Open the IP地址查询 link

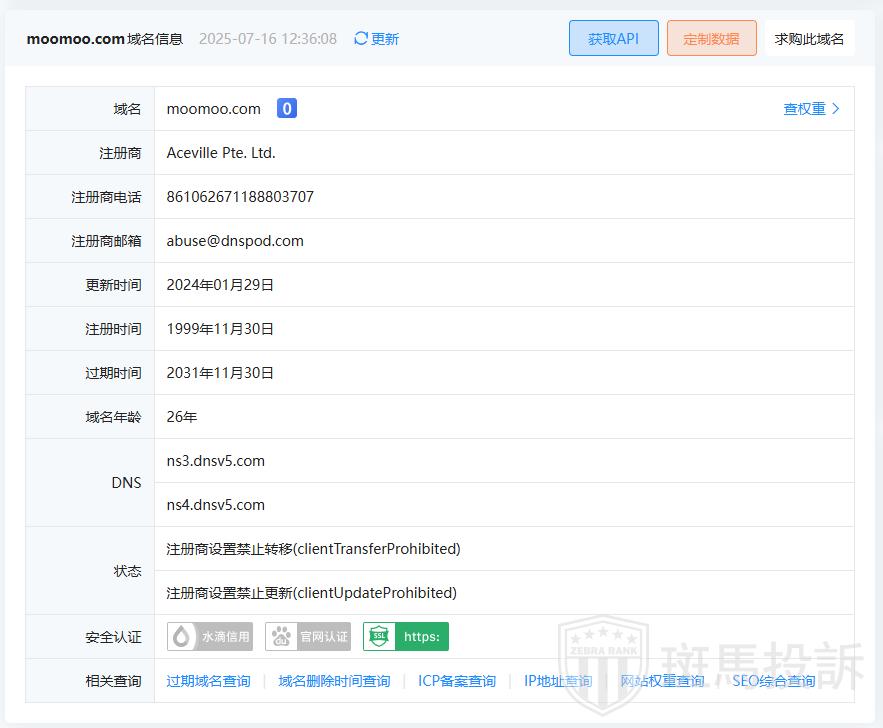click(558, 681)
